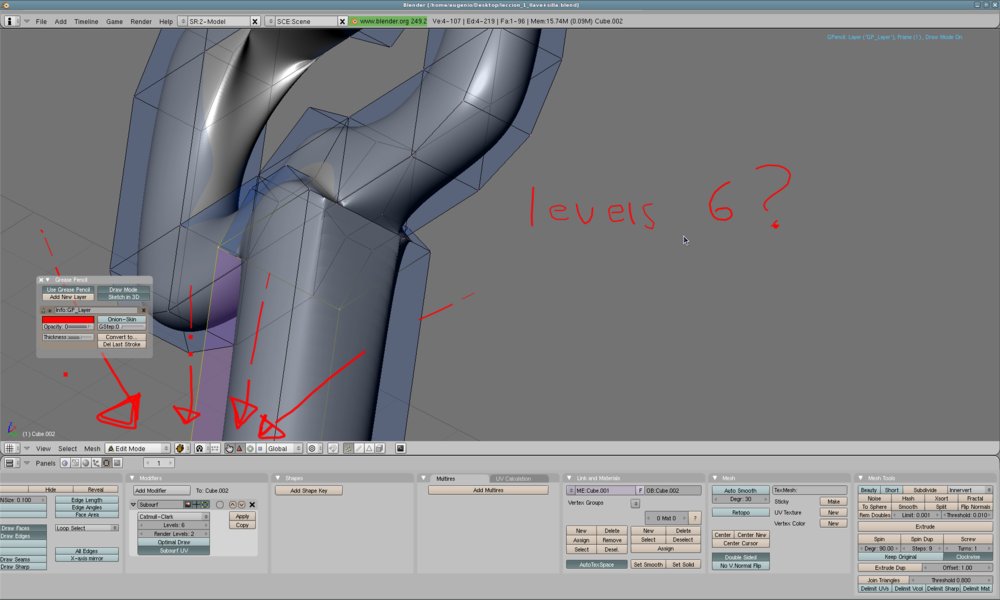Adjust the grease pencil Opacity slider
Screen dimensions: 1000x600
68,326
